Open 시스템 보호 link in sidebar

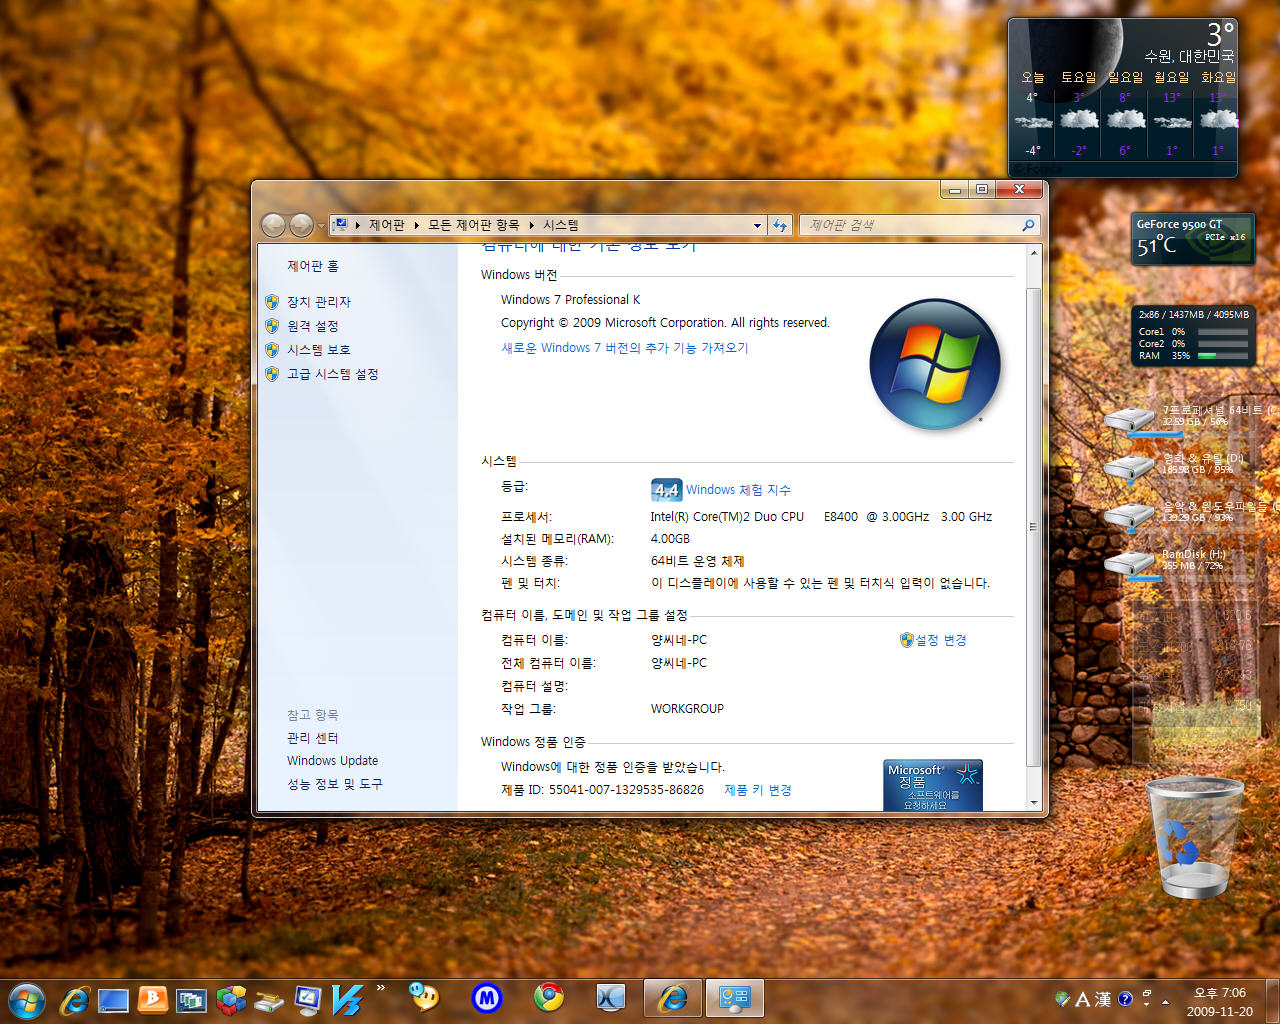tap(319, 350)
